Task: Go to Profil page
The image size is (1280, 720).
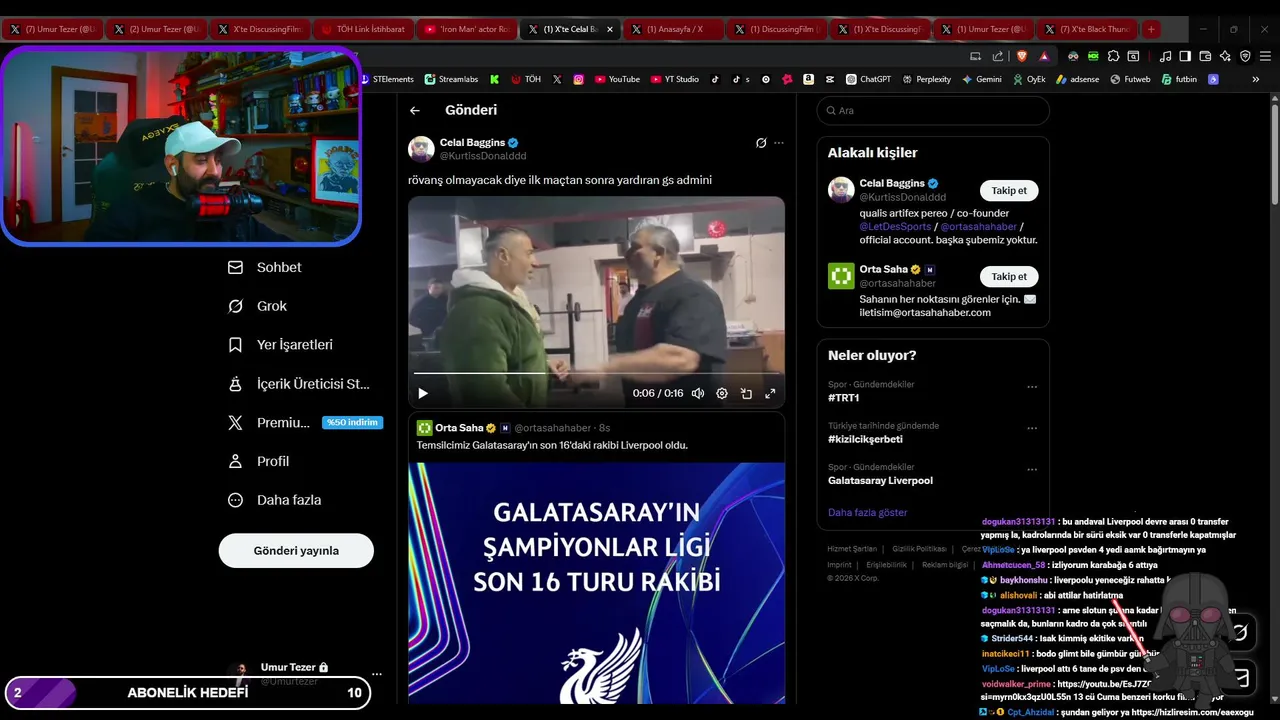Action: [x=258, y=461]
